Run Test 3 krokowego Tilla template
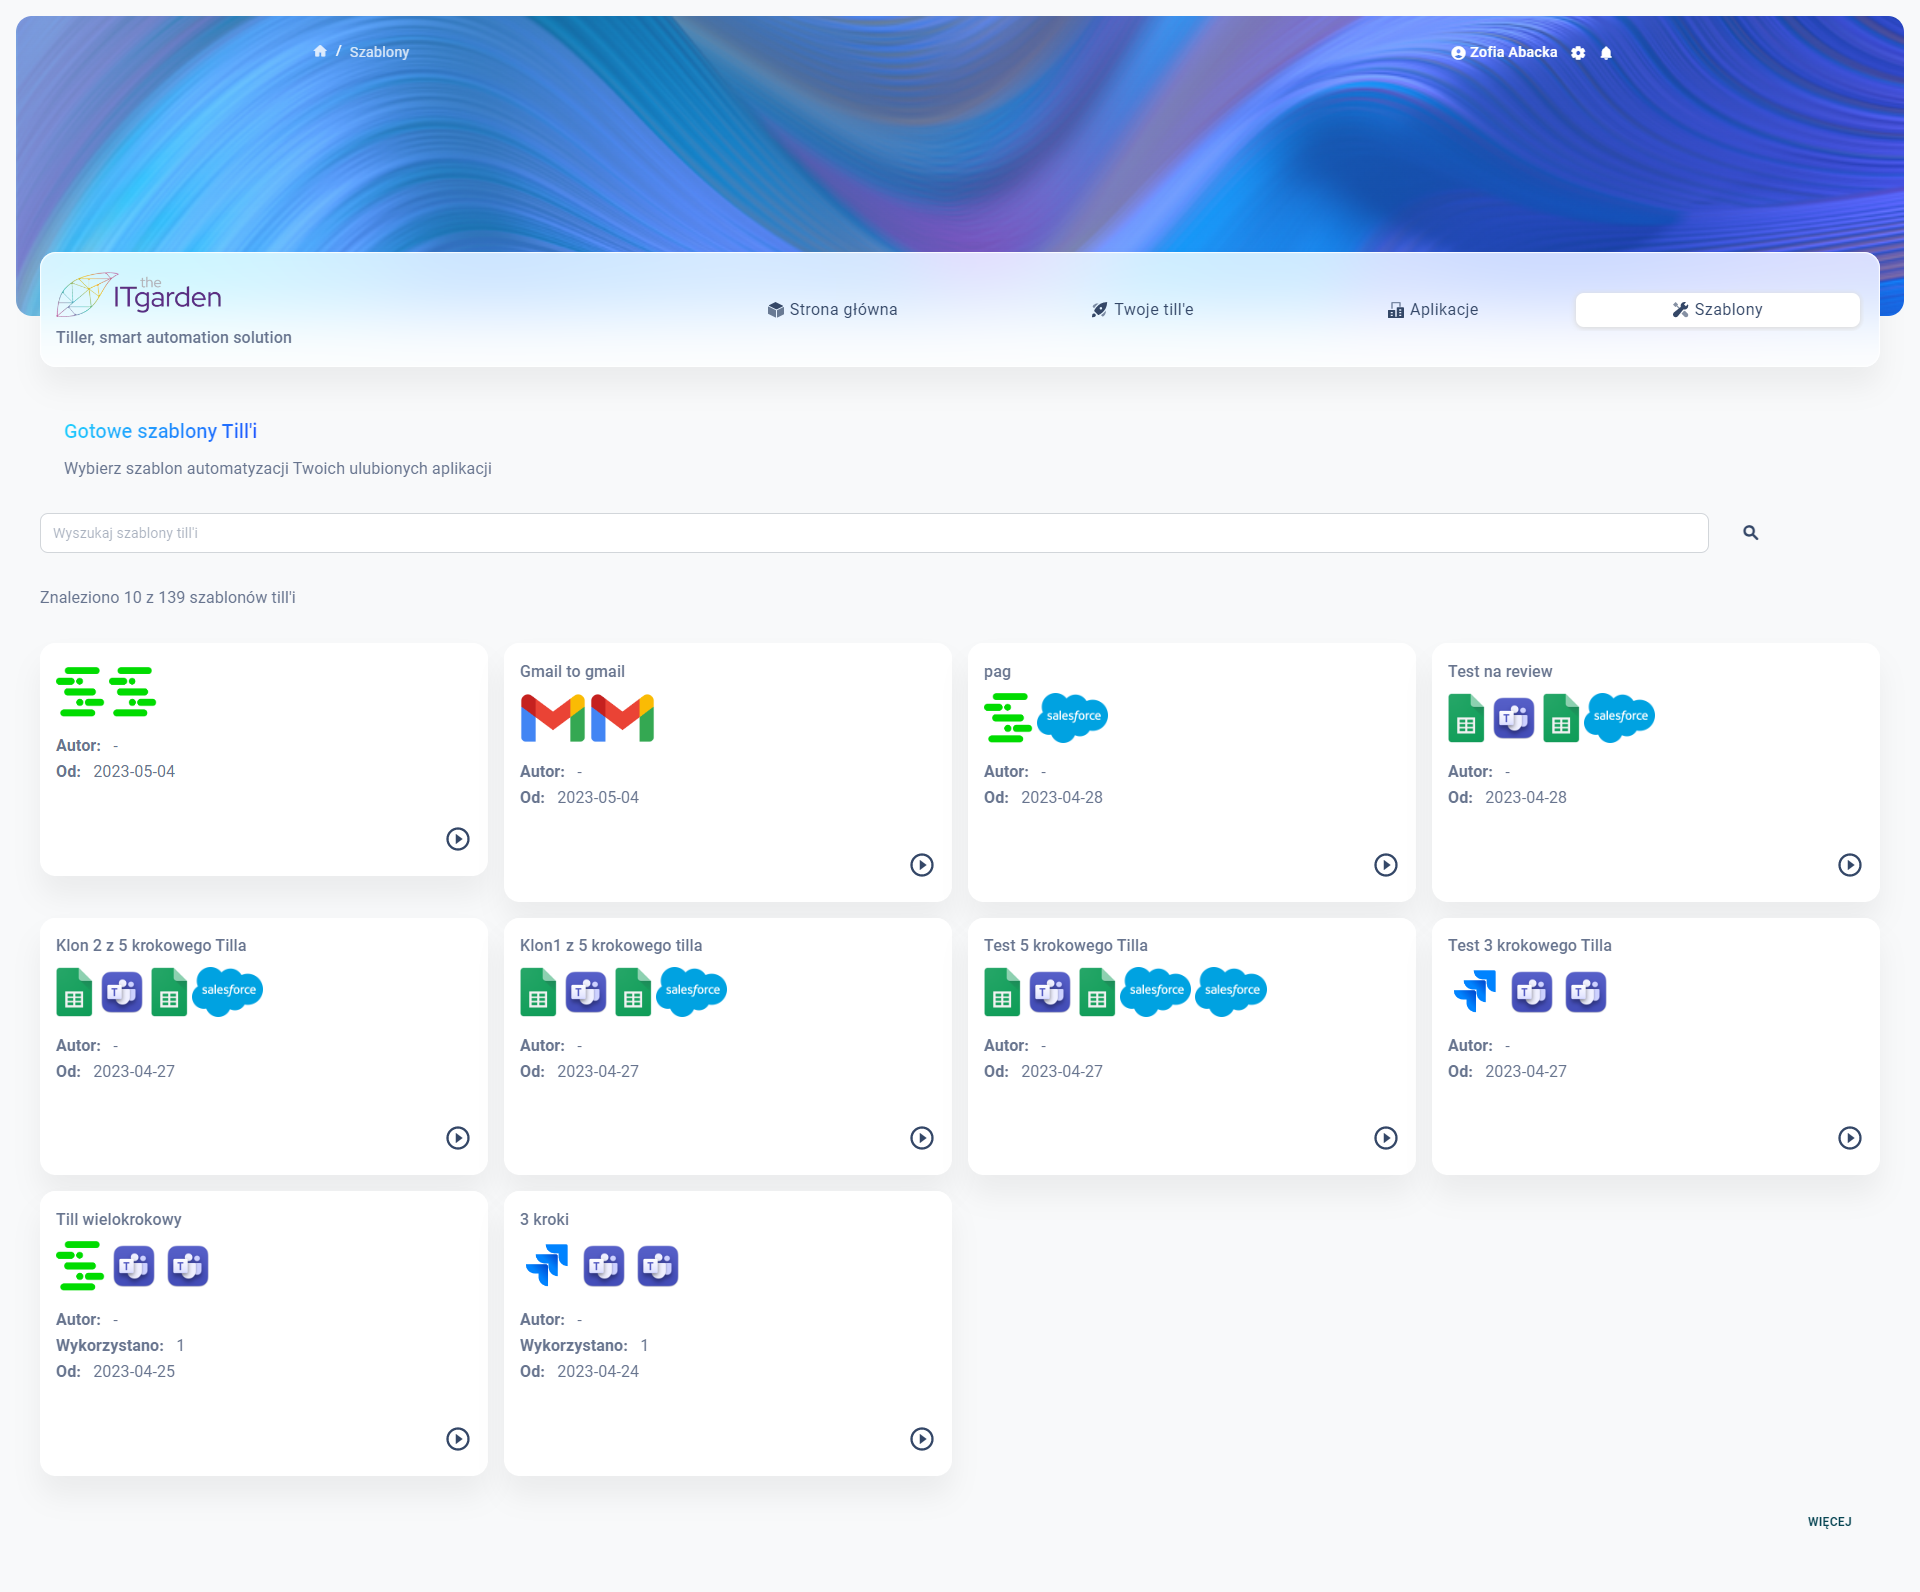 click(x=1849, y=1138)
